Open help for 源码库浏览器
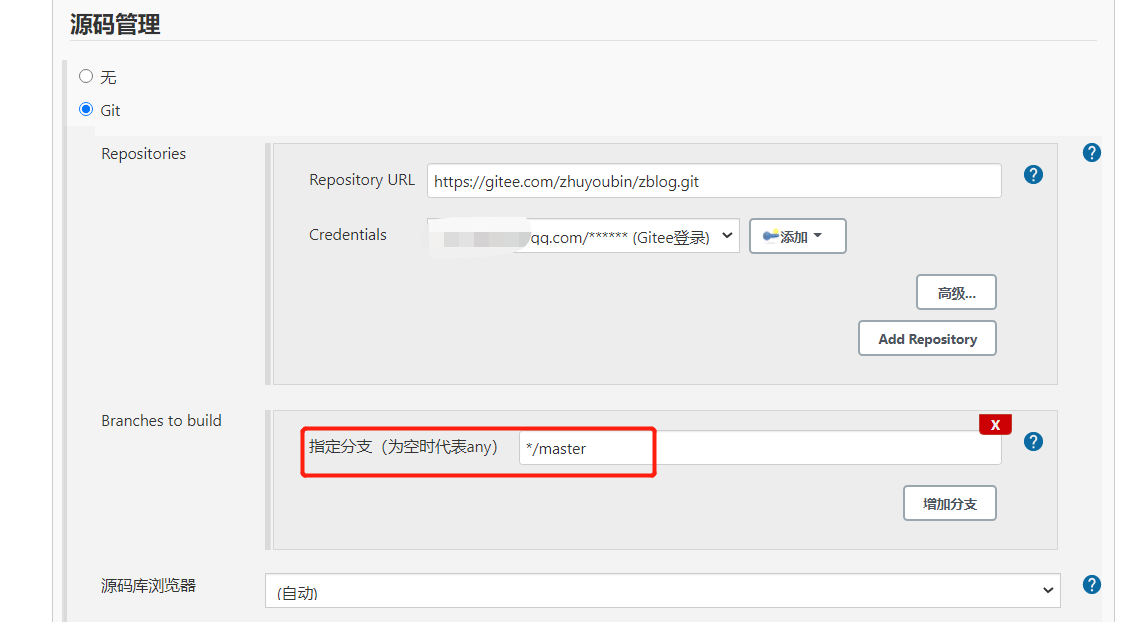Image resolution: width=1137 pixels, height=622 pixels. (1091, 584)
